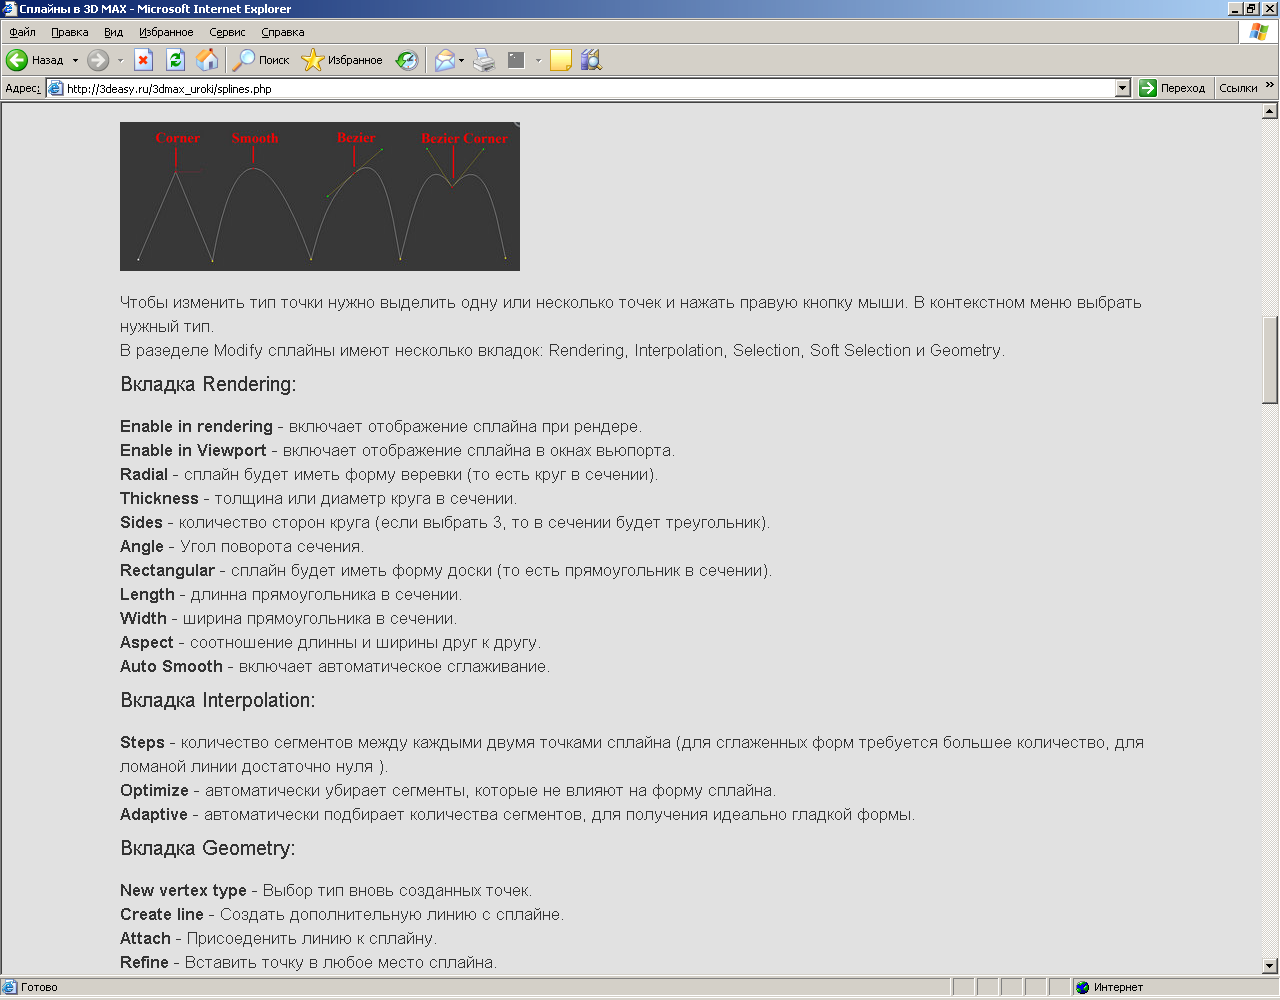Screen dimensions: 1280x1000
Task: Click the scroll down arrow
Action: [1270, 966]
